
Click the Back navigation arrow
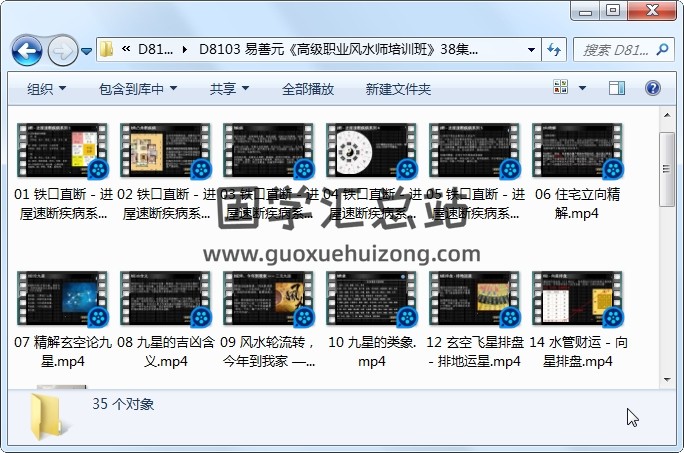pyautogui.click(x=27, y=49)
